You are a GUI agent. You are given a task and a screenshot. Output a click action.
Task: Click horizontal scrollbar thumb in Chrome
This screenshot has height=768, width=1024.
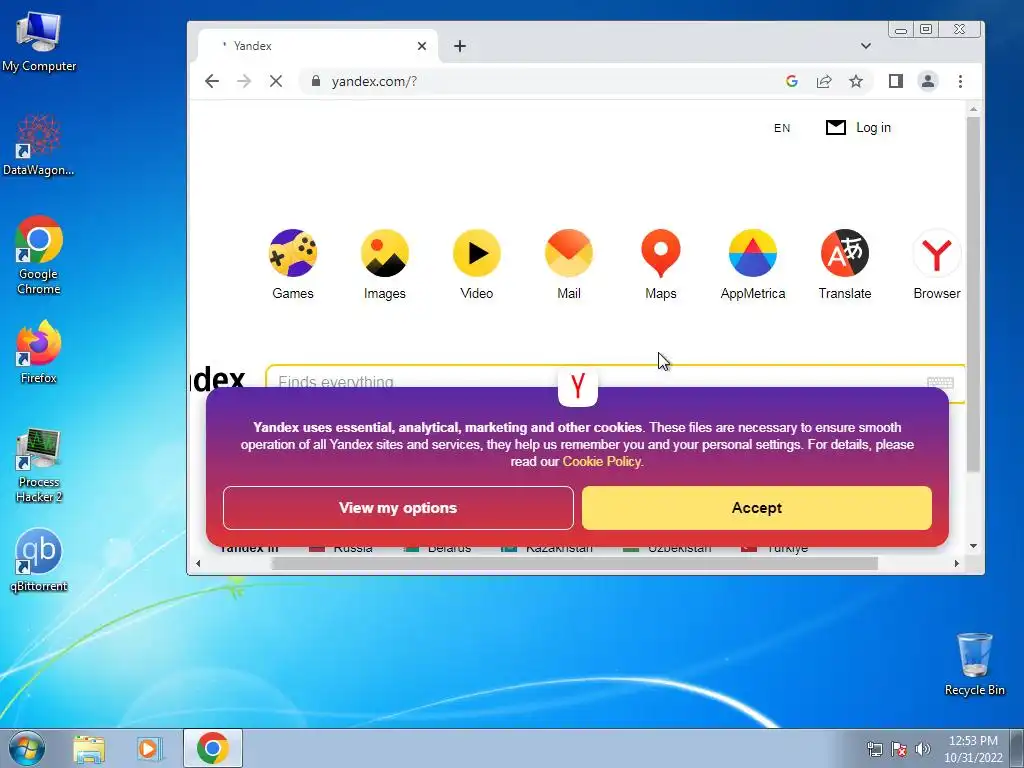click(x=575, y=563)
